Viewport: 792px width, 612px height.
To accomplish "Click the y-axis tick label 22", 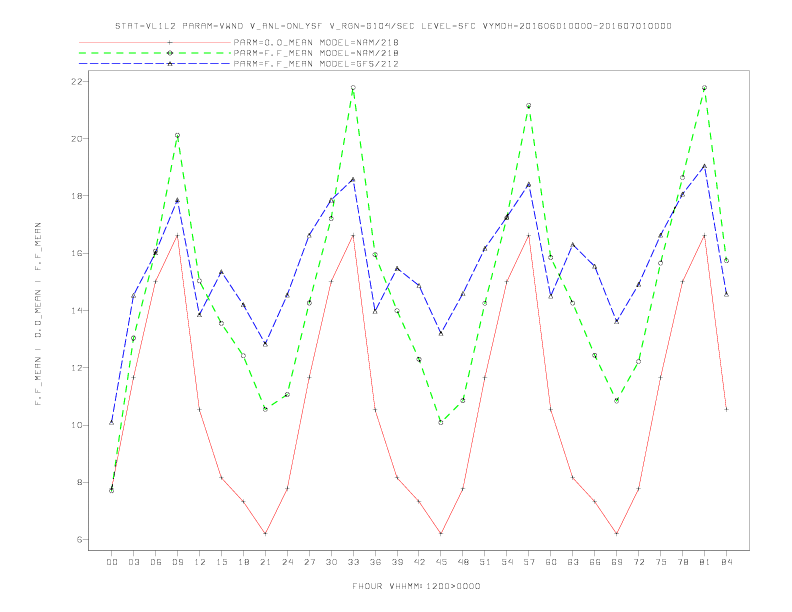I will click(x=79, y=82).
